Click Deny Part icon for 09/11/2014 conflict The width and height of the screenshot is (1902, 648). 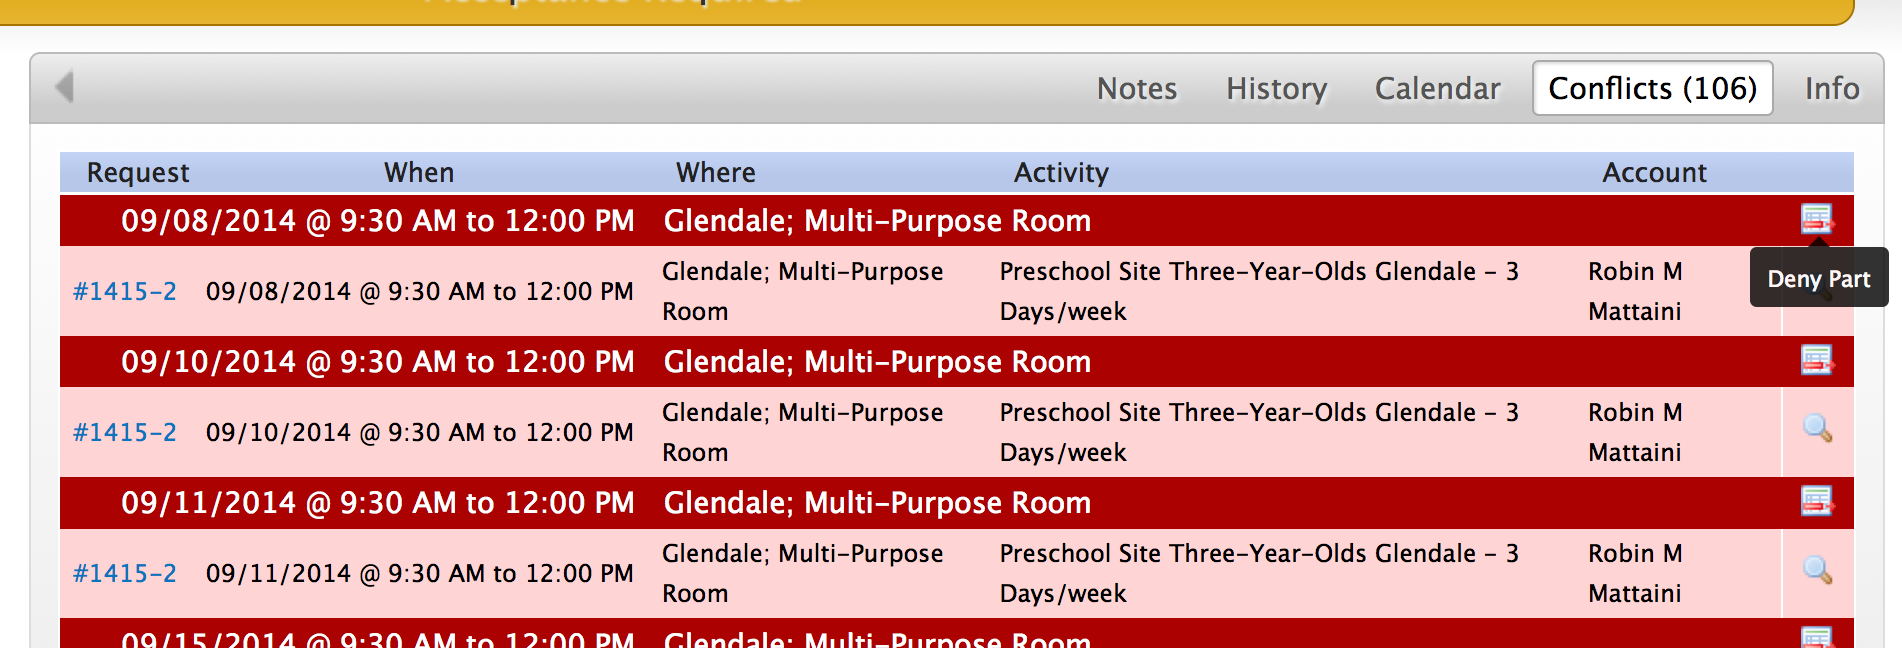[1817, 500]
